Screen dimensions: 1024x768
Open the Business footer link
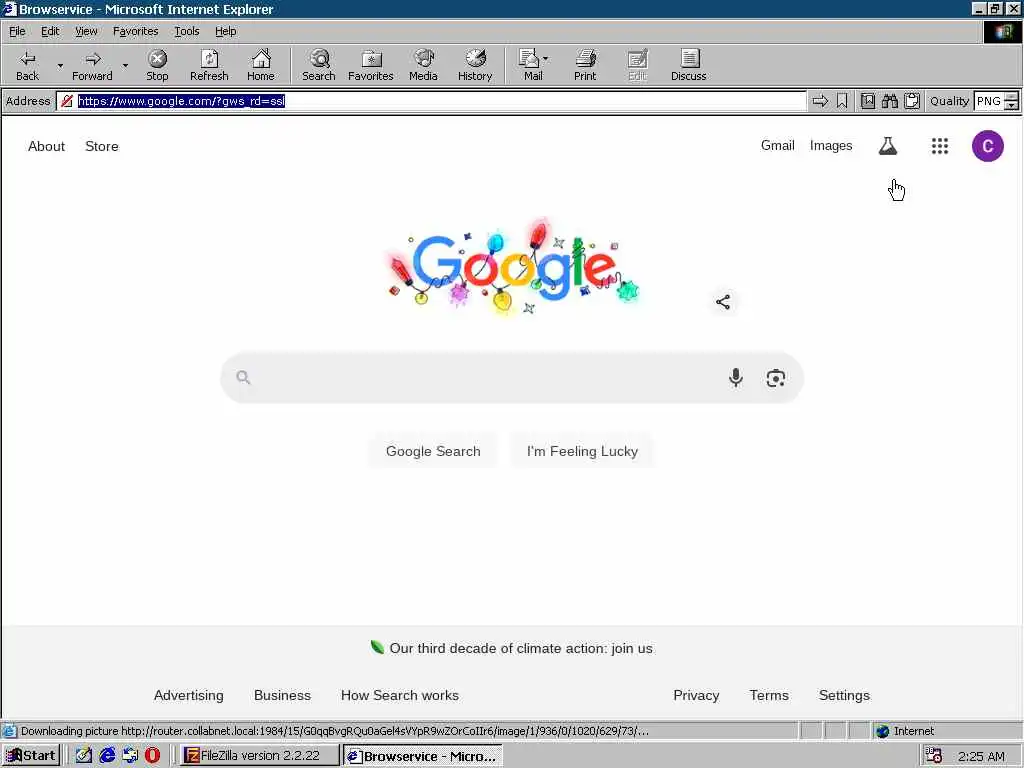[x=282, y=696]
